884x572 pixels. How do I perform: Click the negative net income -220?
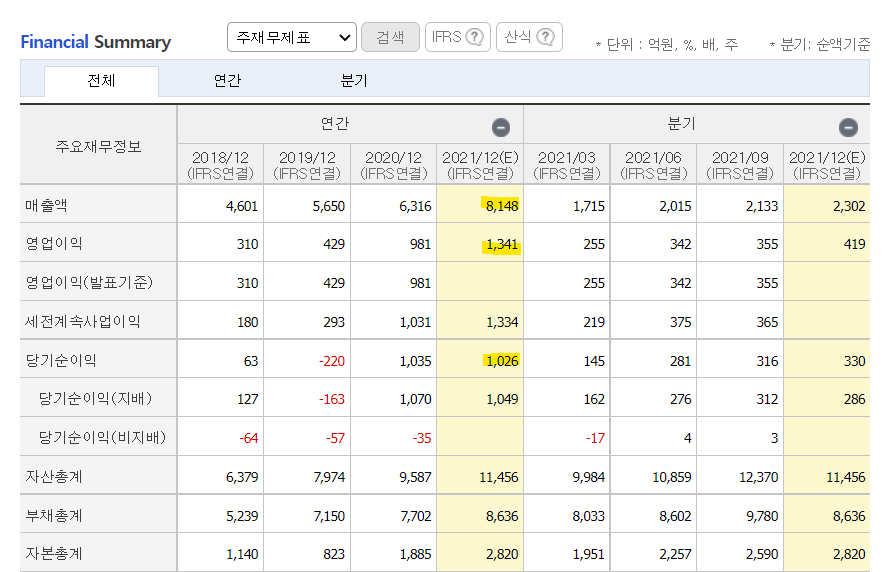coord(332,361)
